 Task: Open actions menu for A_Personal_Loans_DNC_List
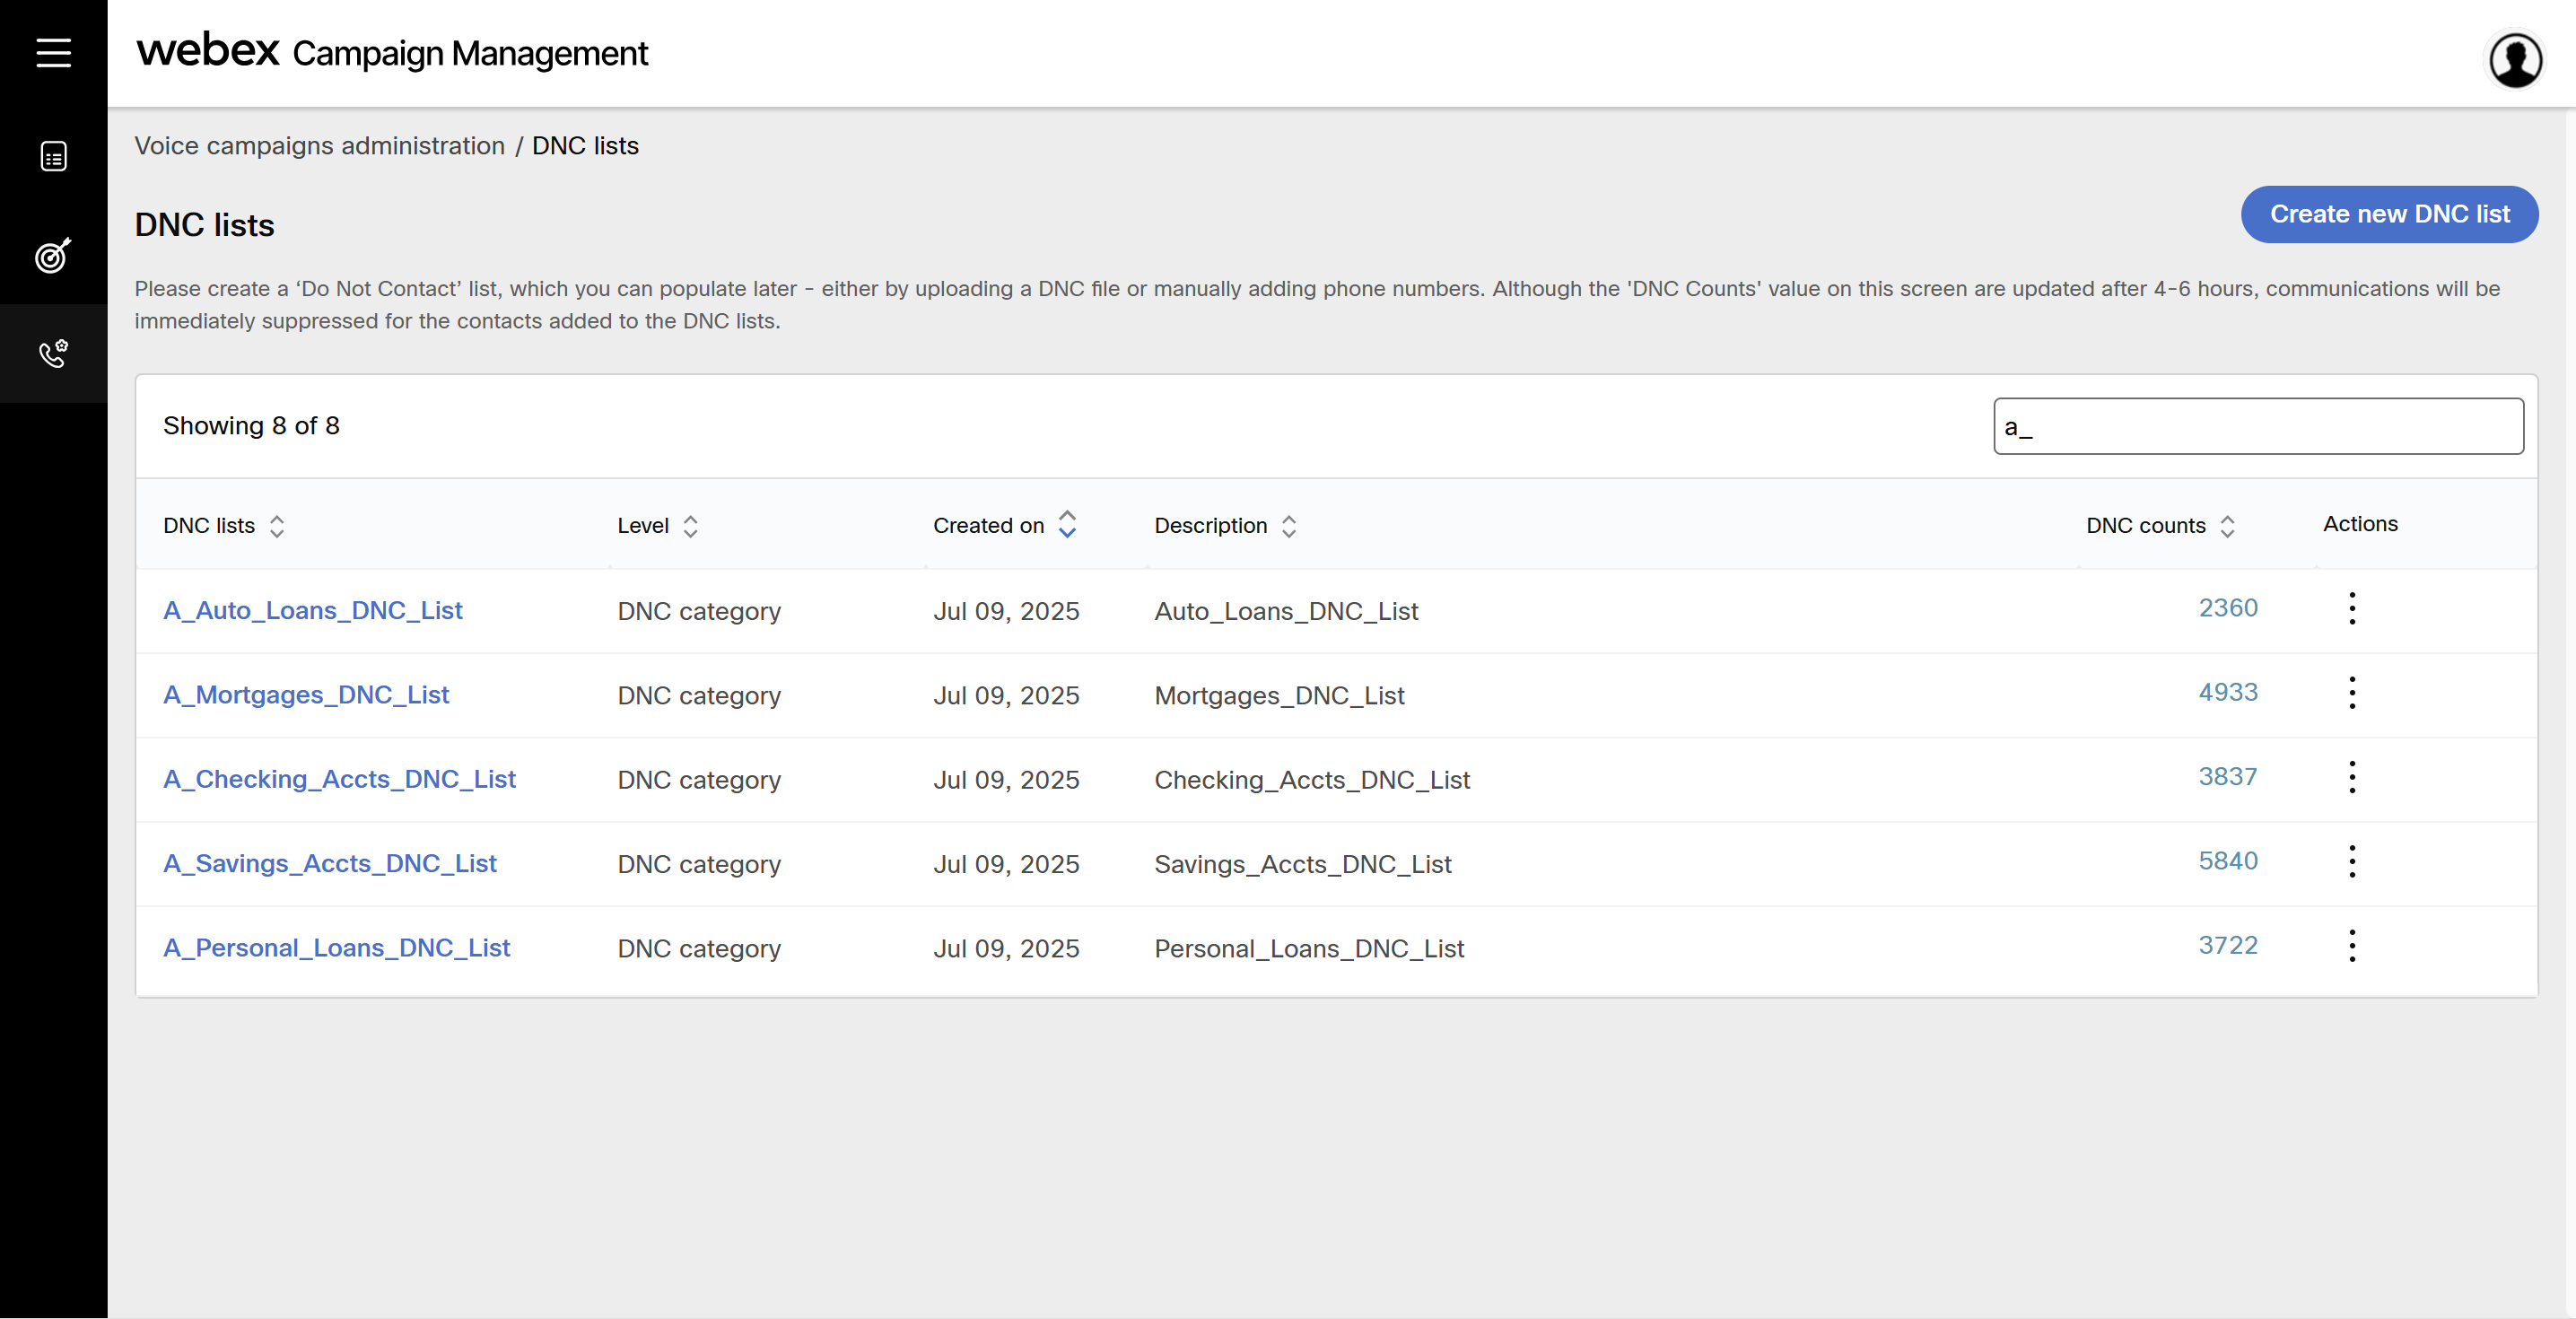click(2351, 946)
